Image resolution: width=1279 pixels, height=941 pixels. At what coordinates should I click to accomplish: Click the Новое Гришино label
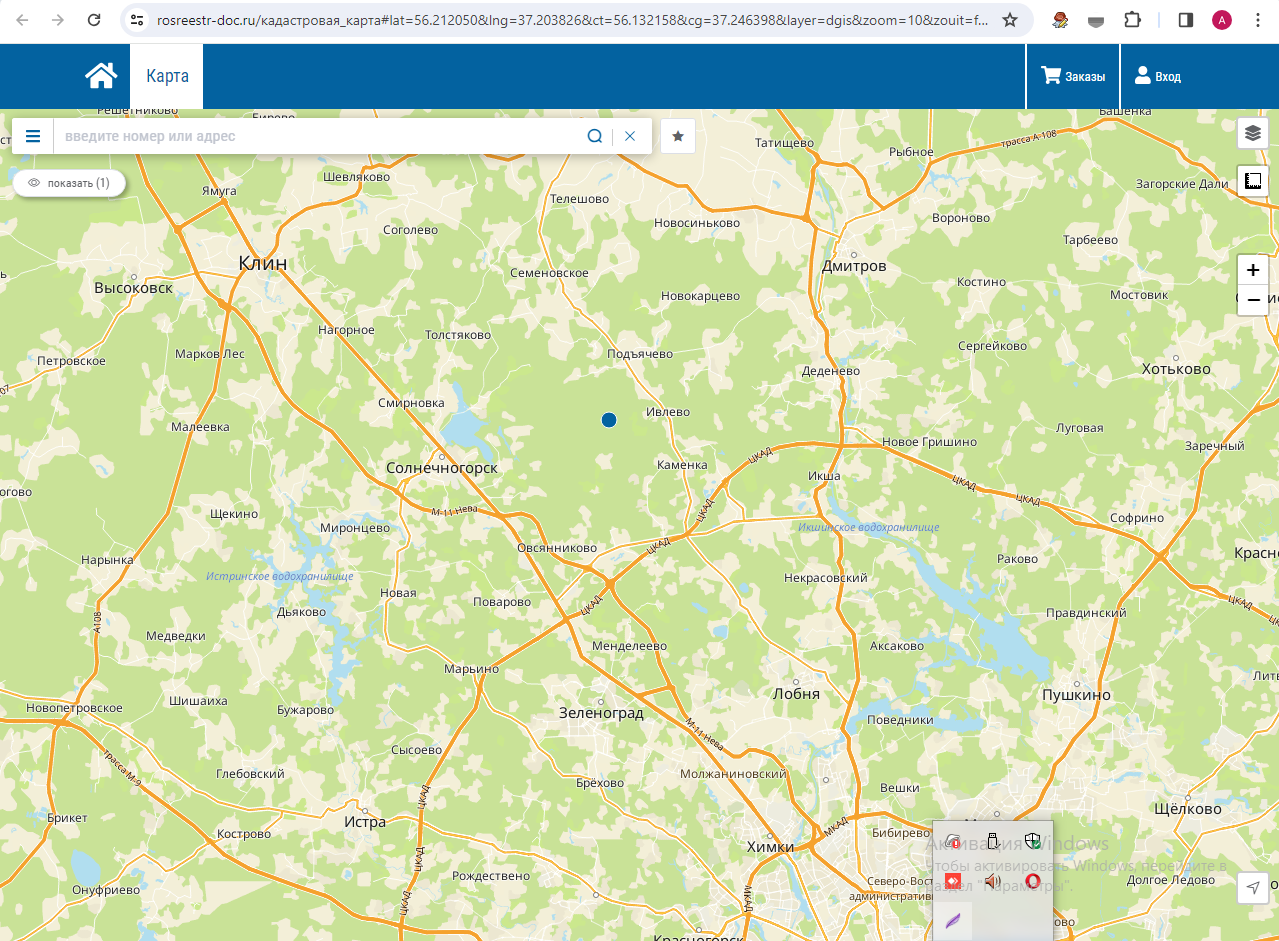coord(930,442)
